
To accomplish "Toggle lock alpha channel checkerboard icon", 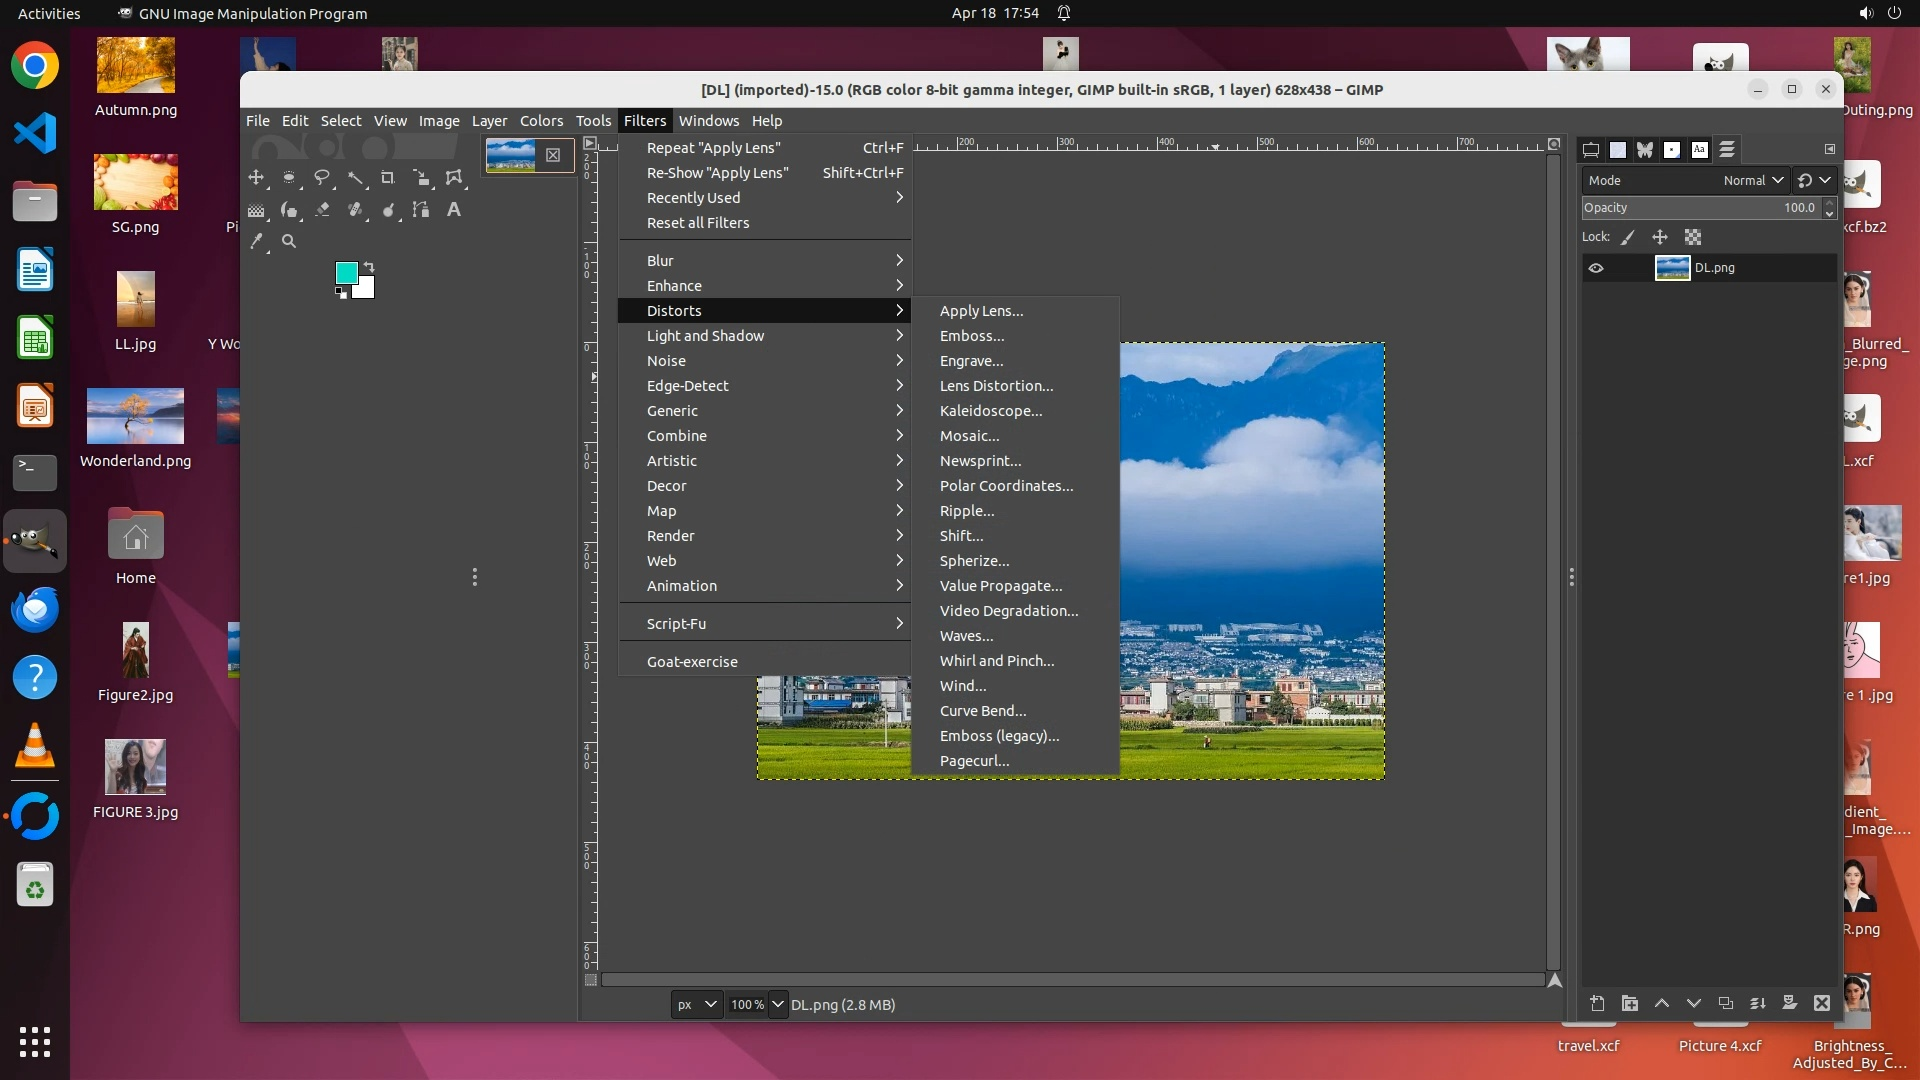I will pos(1692,237).
